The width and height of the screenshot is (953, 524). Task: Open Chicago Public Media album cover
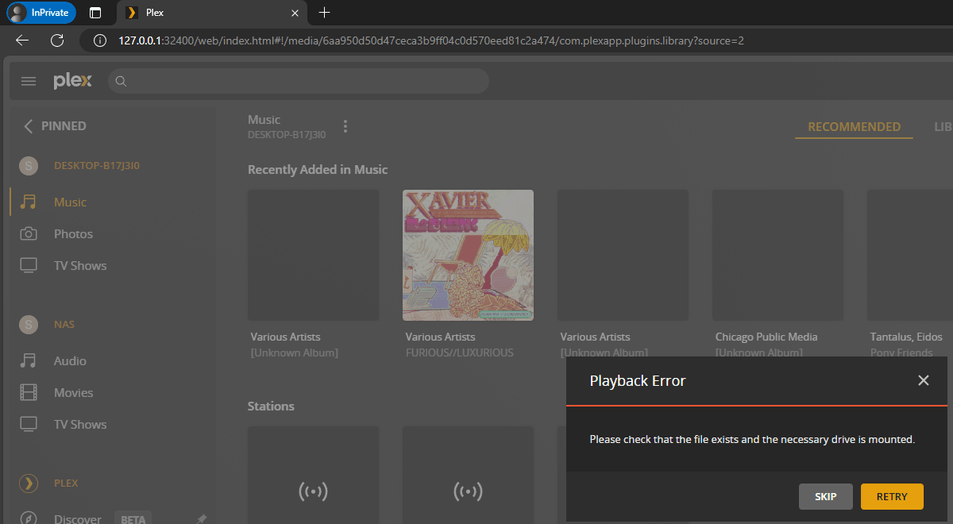777,255
